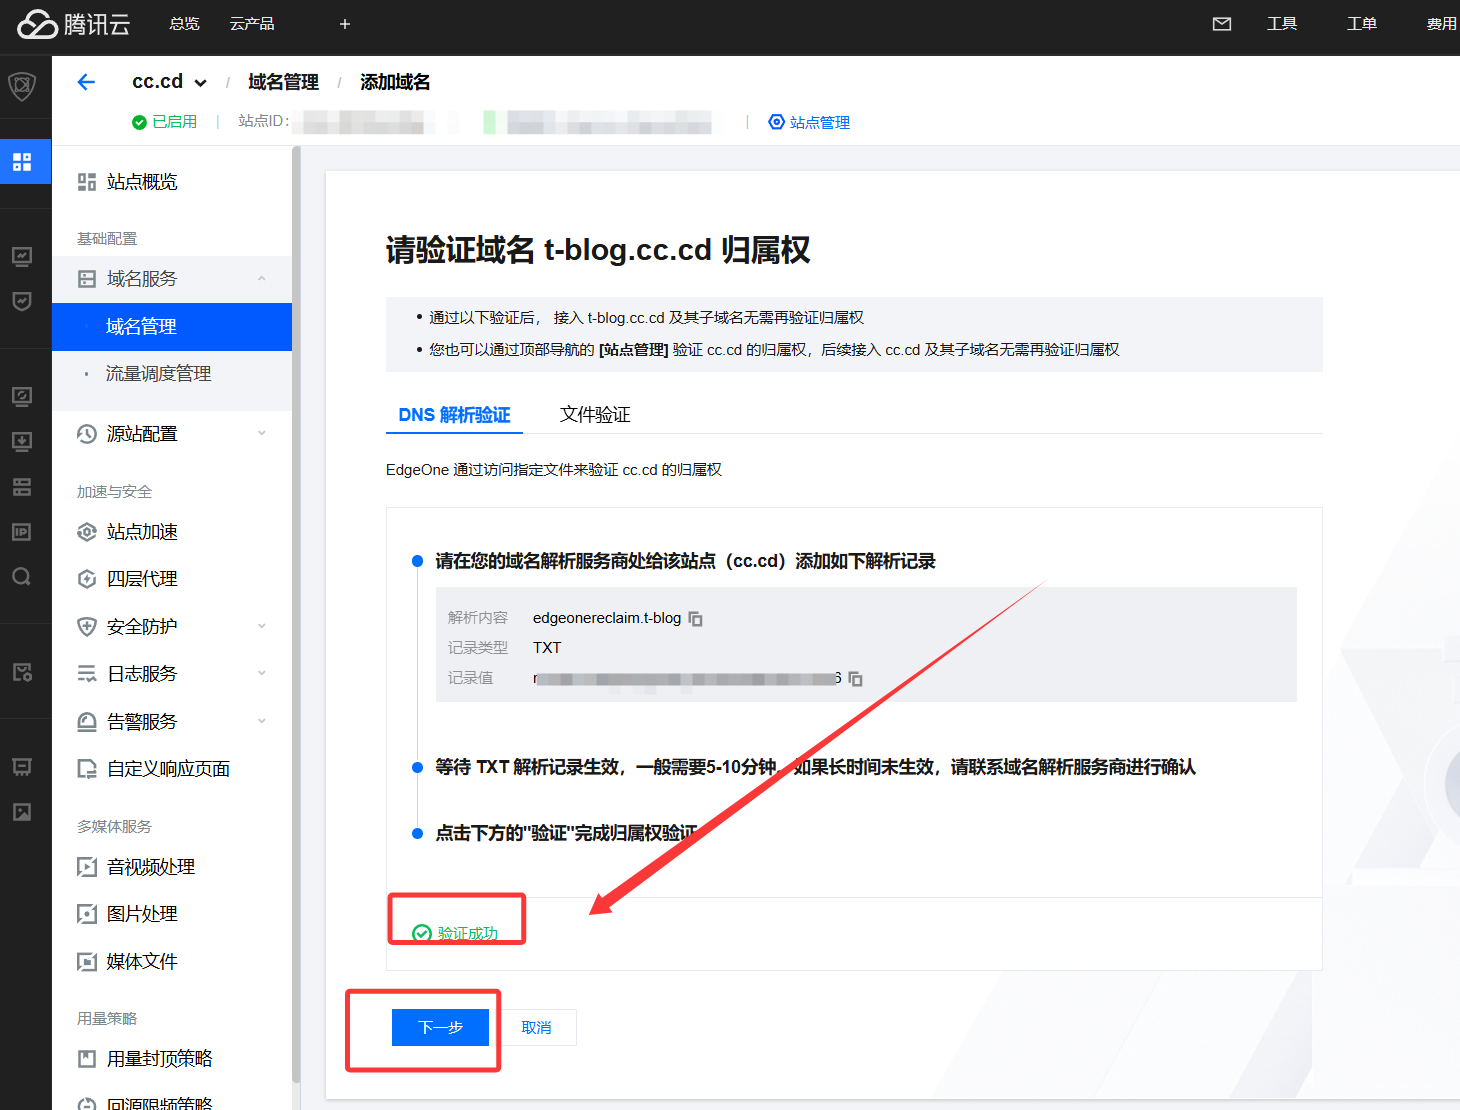Open the grid dashboard icon in left rail
This screenshot has width=1460, height=1110.
tap(22, 162)
